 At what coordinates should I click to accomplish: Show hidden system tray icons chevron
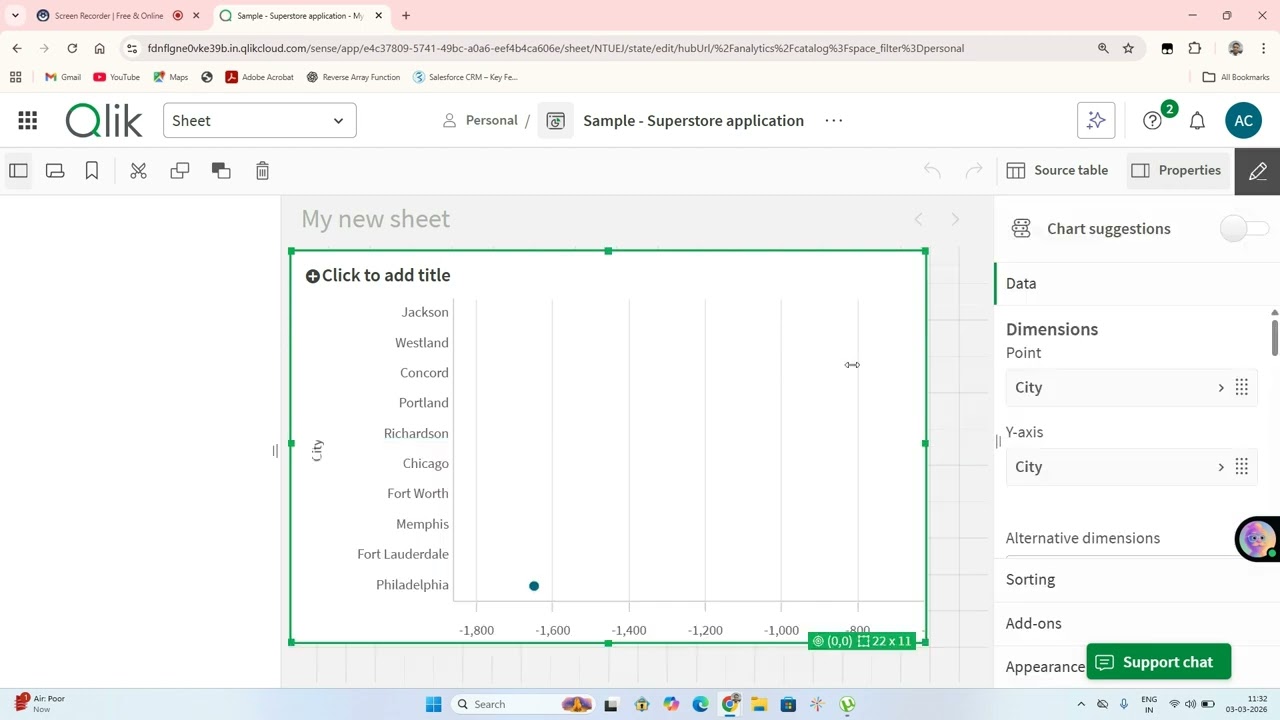(x=1081, y=704)
